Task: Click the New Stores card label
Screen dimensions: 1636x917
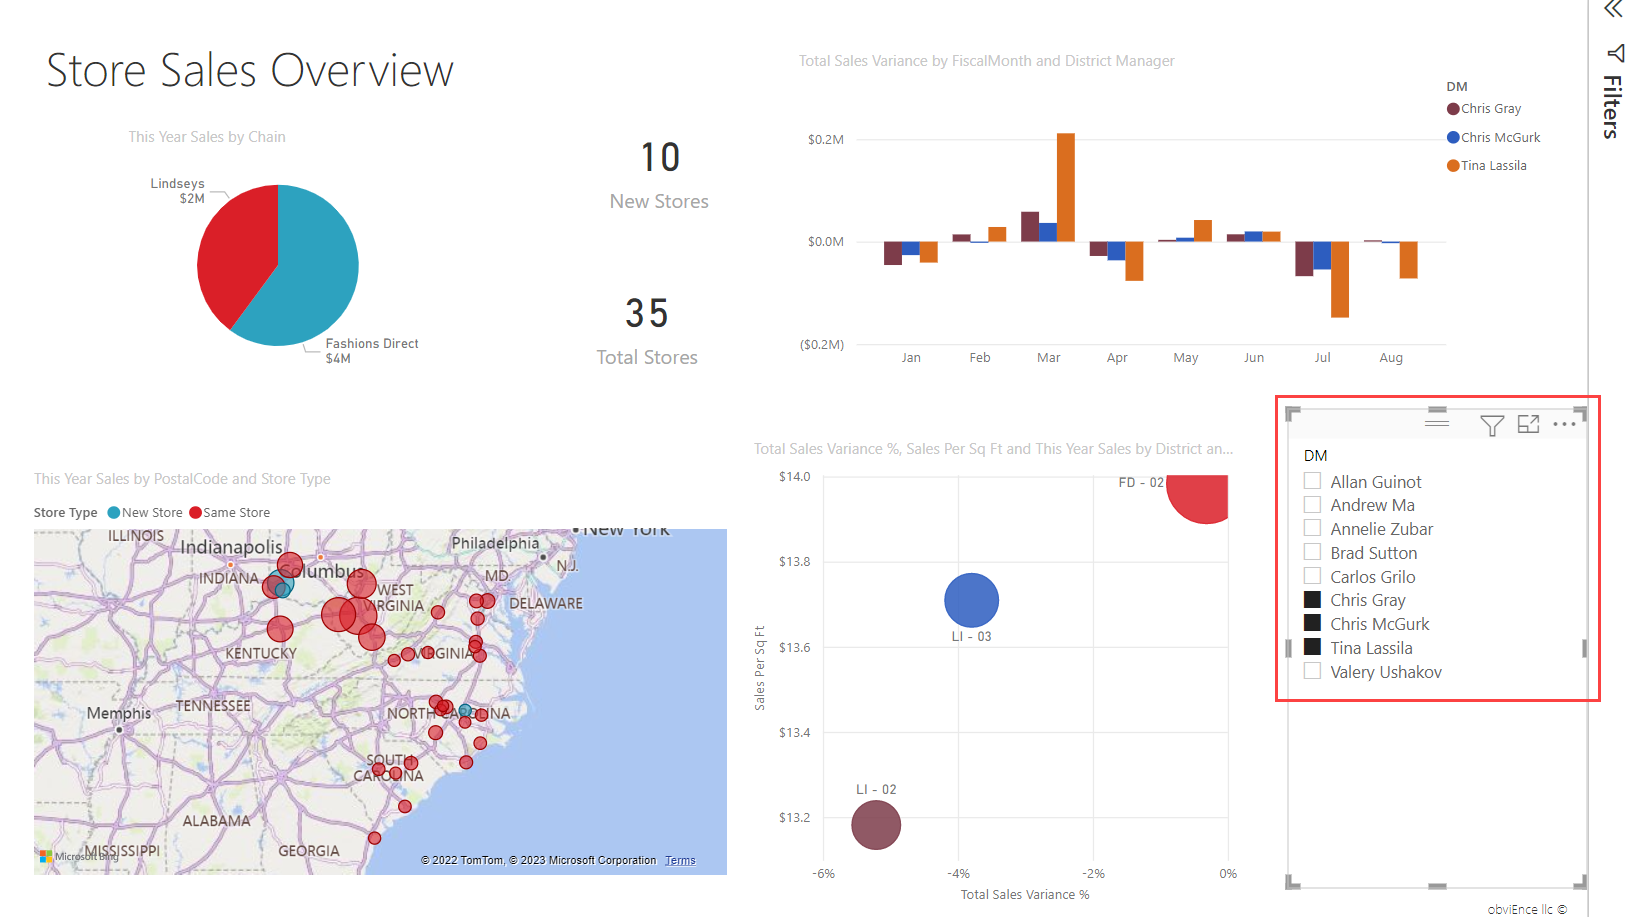Action: pyautogui.click(x=659, y=201)
